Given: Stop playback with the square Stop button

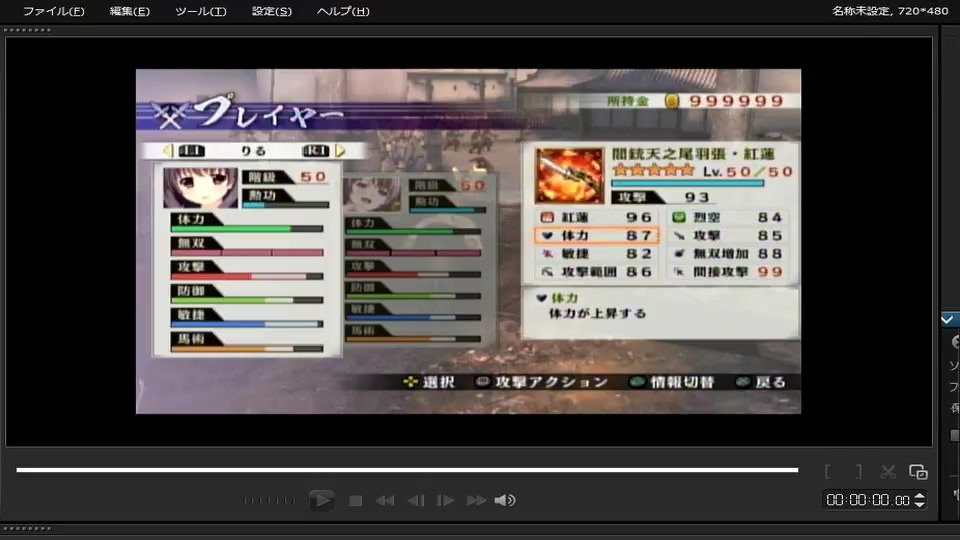Looking at the screenshot, I should click(355, 501).
